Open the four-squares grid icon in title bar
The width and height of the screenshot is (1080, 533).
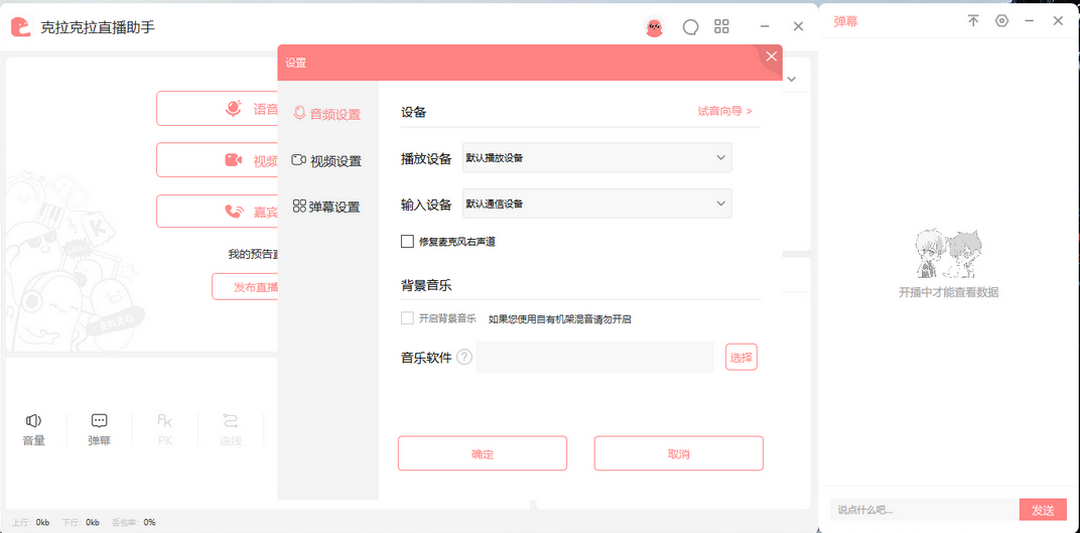click(x=722, y=28)
